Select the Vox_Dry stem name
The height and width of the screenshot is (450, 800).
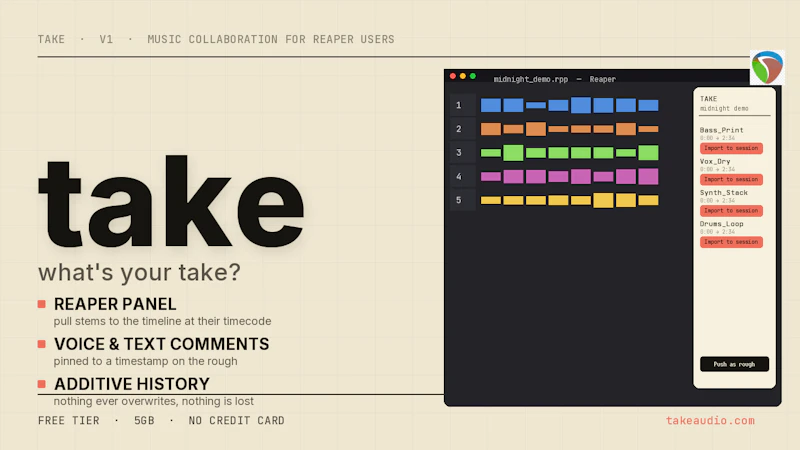(x=715, y=161)
